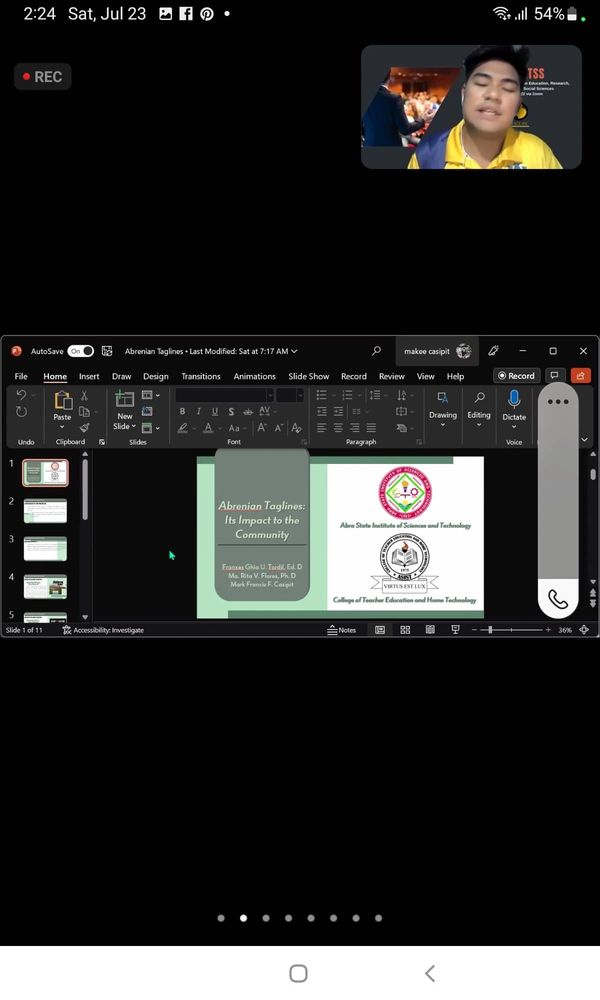Collapse the ribbon with the chevron
Screen dimensions: 600x1000
585,439
